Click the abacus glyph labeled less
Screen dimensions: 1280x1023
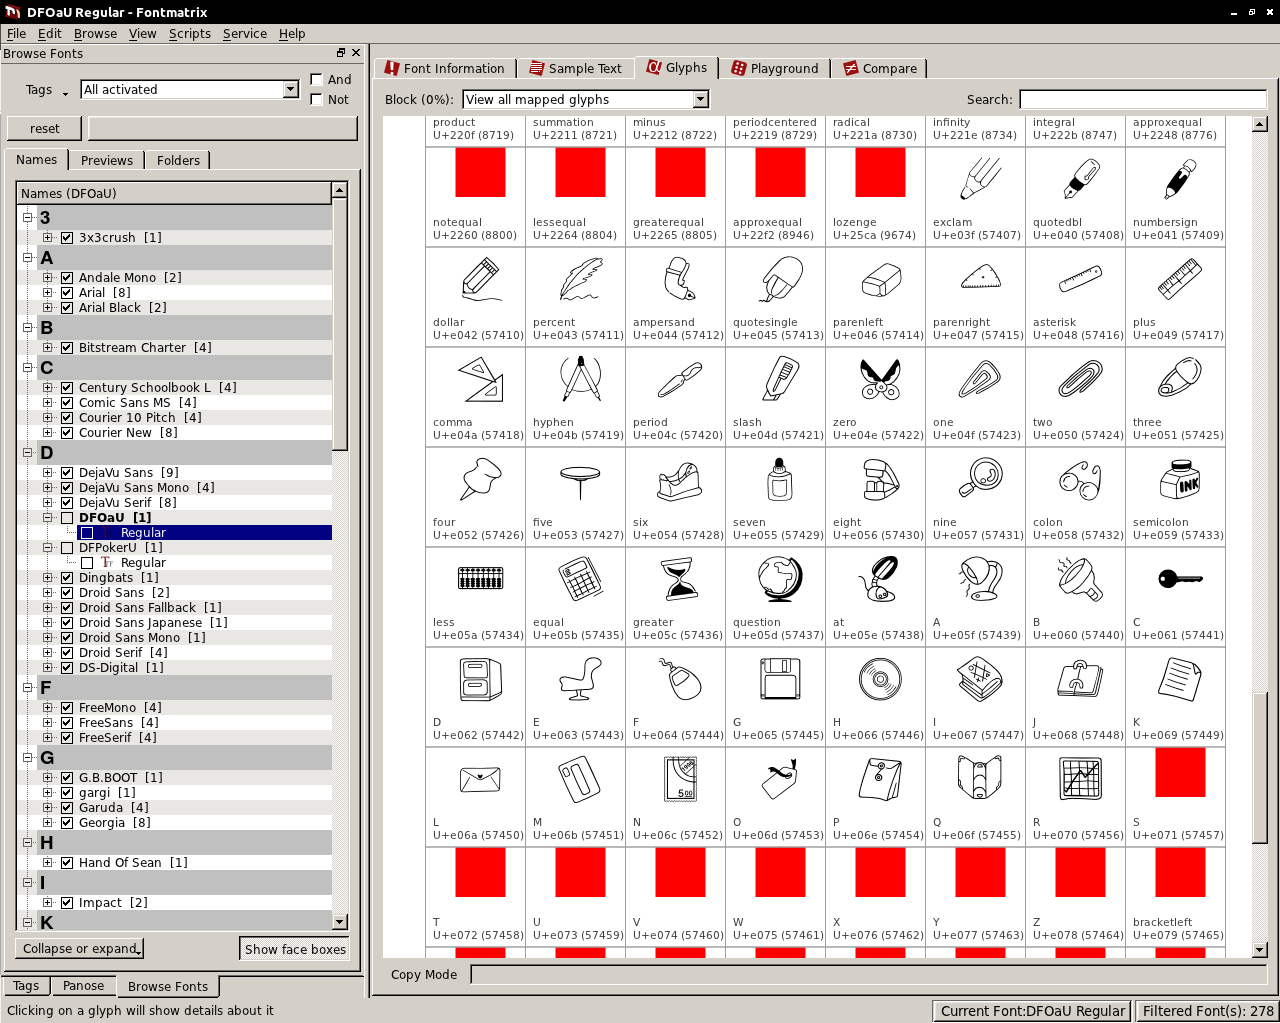(x=480, y=578)
